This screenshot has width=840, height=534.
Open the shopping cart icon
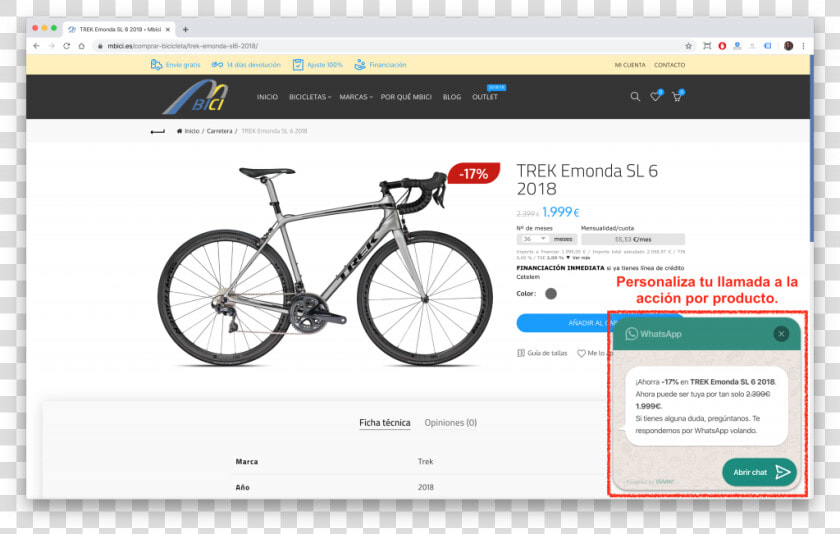(x=677, y=96)
